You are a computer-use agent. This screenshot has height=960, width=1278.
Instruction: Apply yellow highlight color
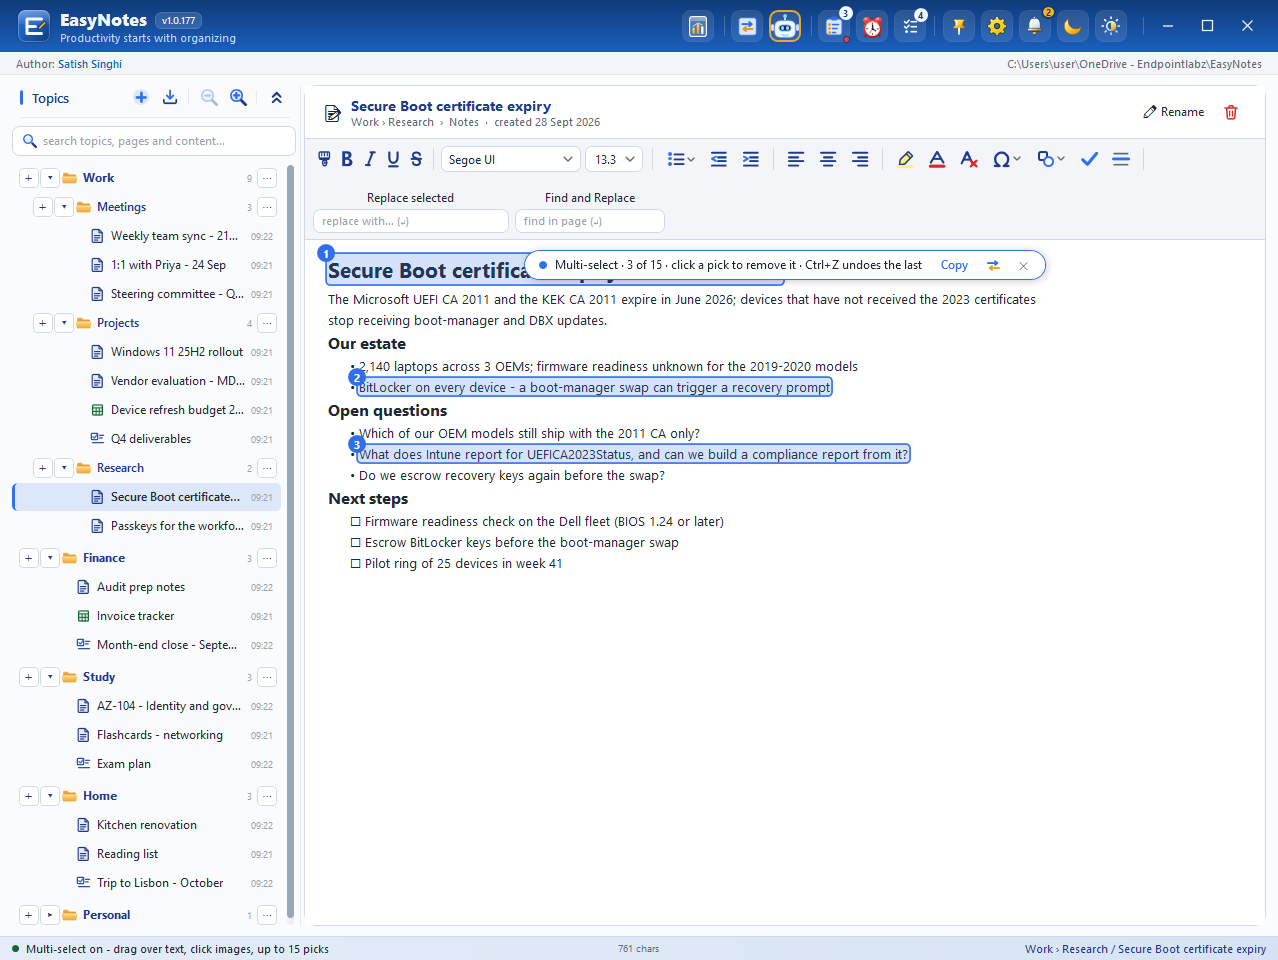[x=905, y=159]
